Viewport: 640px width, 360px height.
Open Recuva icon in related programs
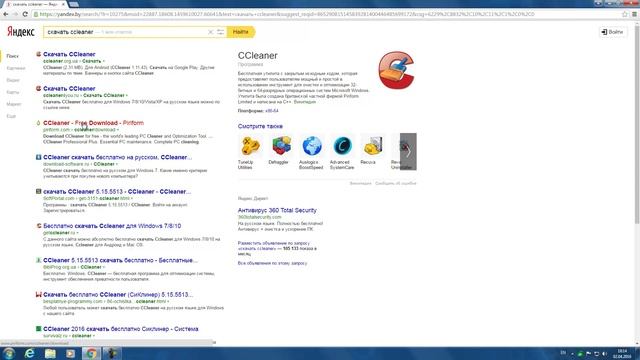pos(373,146)
